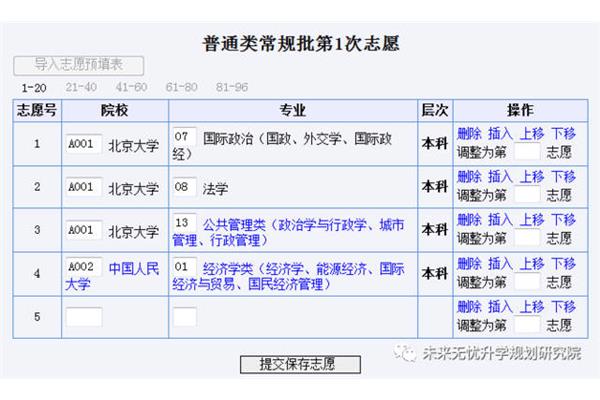Click the 院校 column header
Viewport: 600px width, 400px height.
pos(114,111)
